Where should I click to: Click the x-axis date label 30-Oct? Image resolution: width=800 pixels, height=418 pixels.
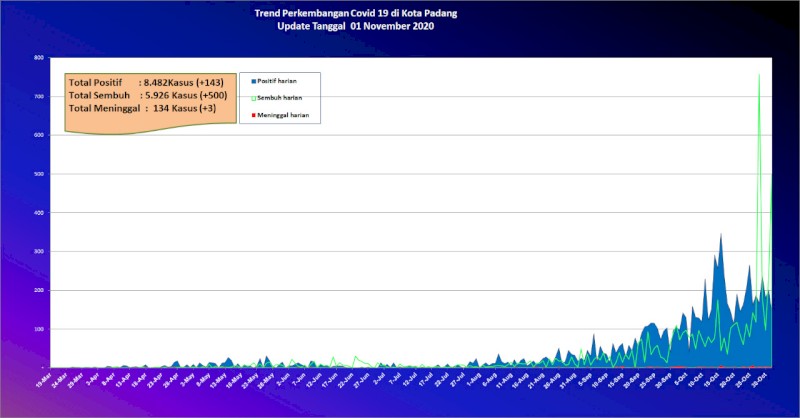pyautogui.click(x=759, y=381)
